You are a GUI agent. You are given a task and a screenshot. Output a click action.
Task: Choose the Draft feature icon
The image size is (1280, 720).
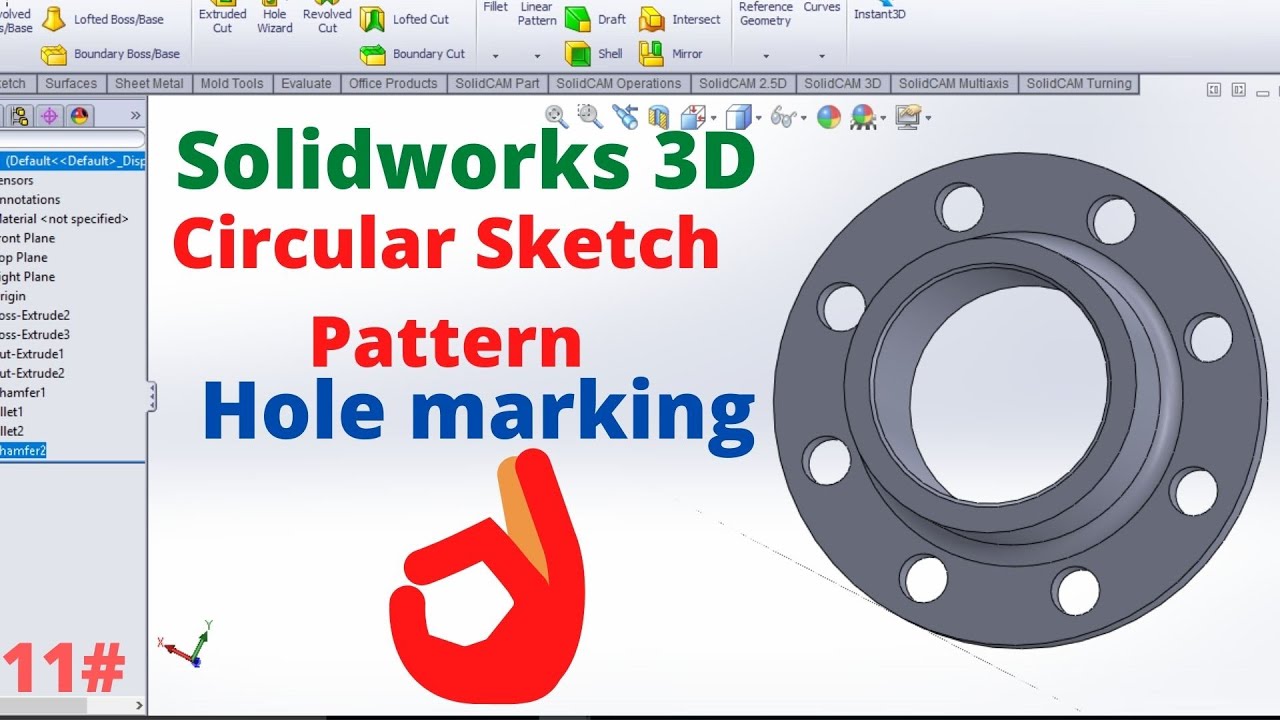(x=577, y=19)
